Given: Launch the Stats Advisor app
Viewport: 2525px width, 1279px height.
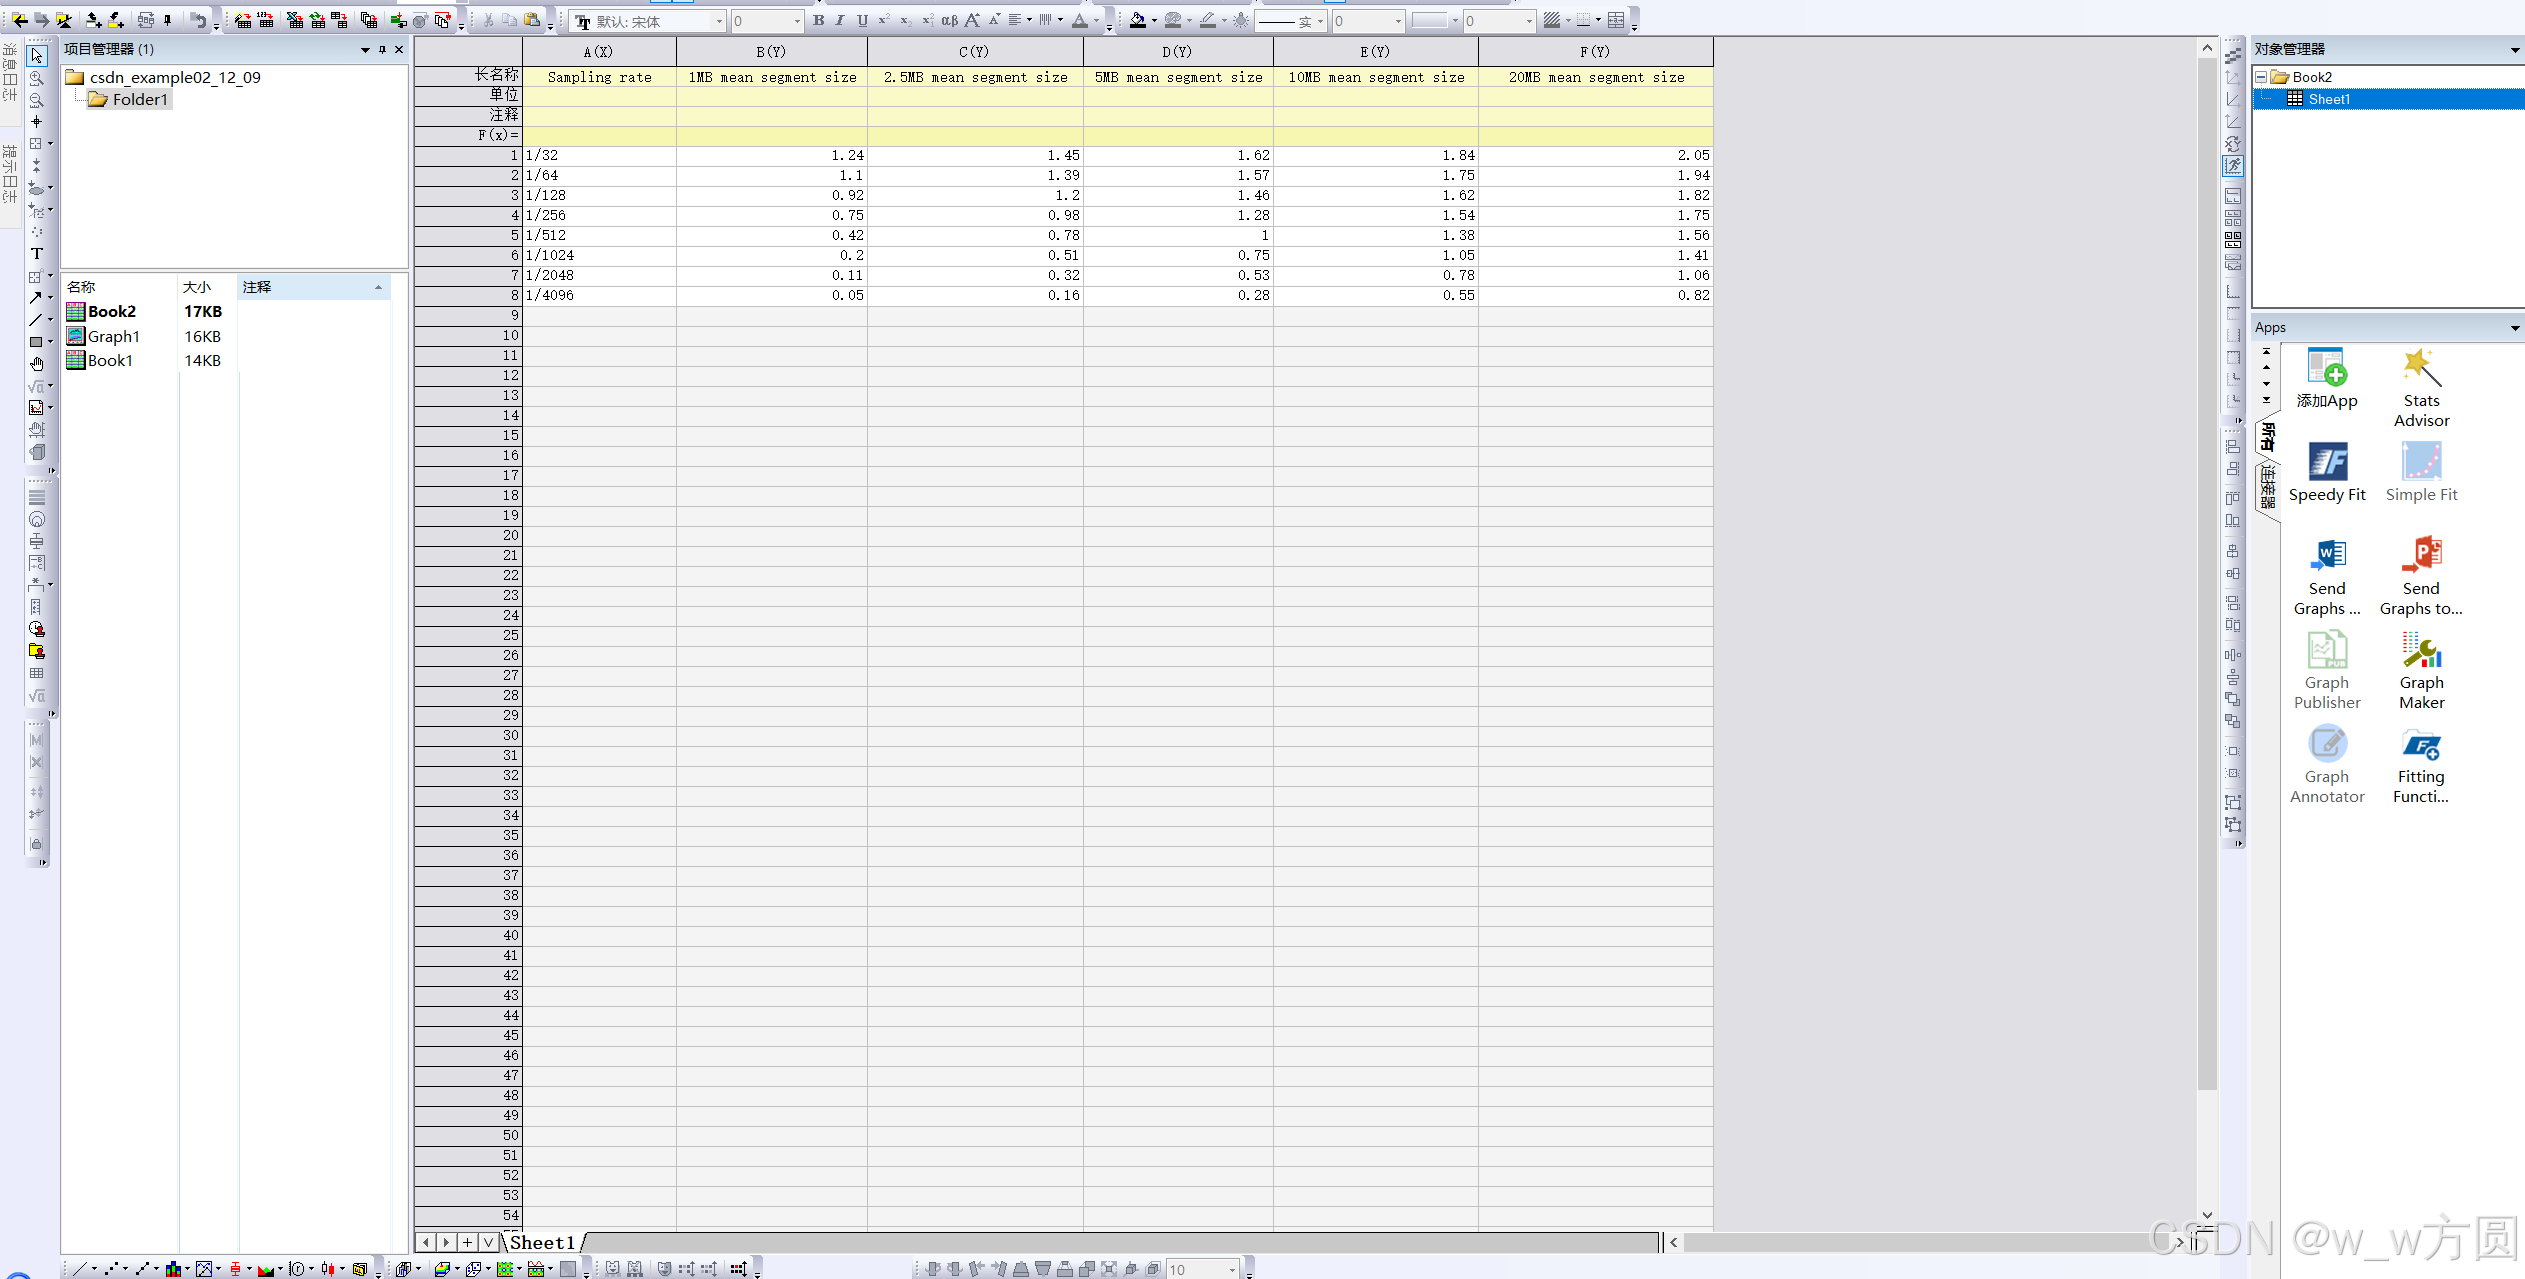Looking at the screenshot, I should point(2421,388).
